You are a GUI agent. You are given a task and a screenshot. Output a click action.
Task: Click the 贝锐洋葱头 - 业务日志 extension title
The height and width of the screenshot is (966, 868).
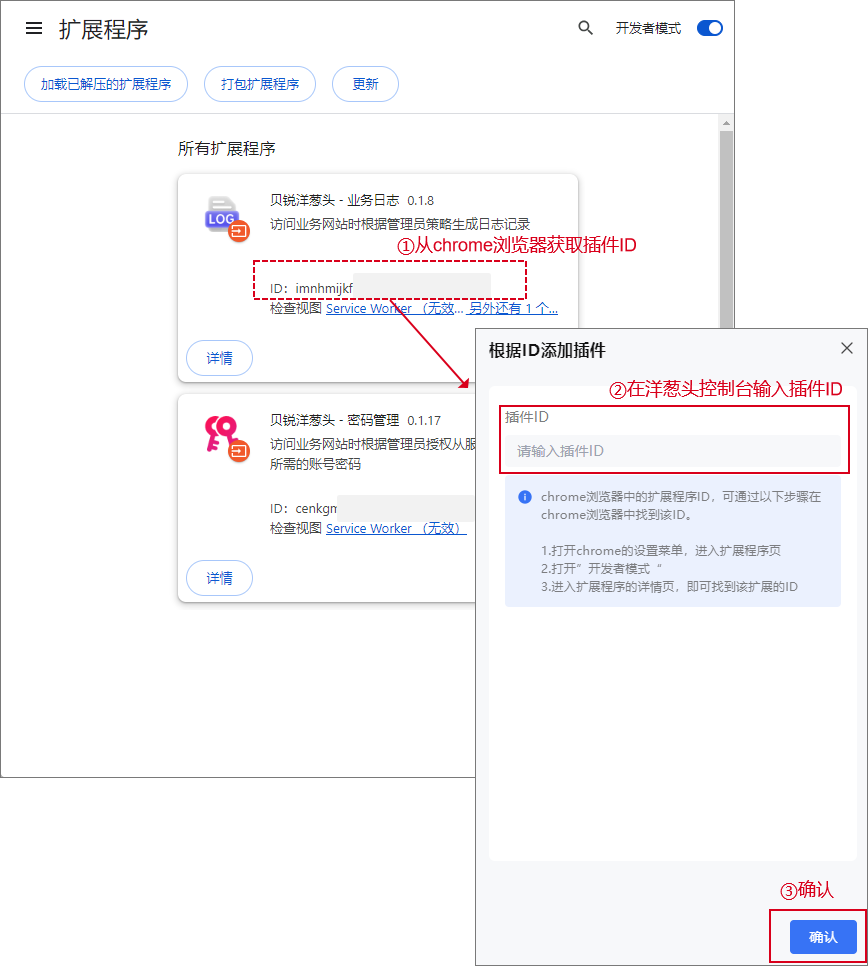click(x=335, y=200)
